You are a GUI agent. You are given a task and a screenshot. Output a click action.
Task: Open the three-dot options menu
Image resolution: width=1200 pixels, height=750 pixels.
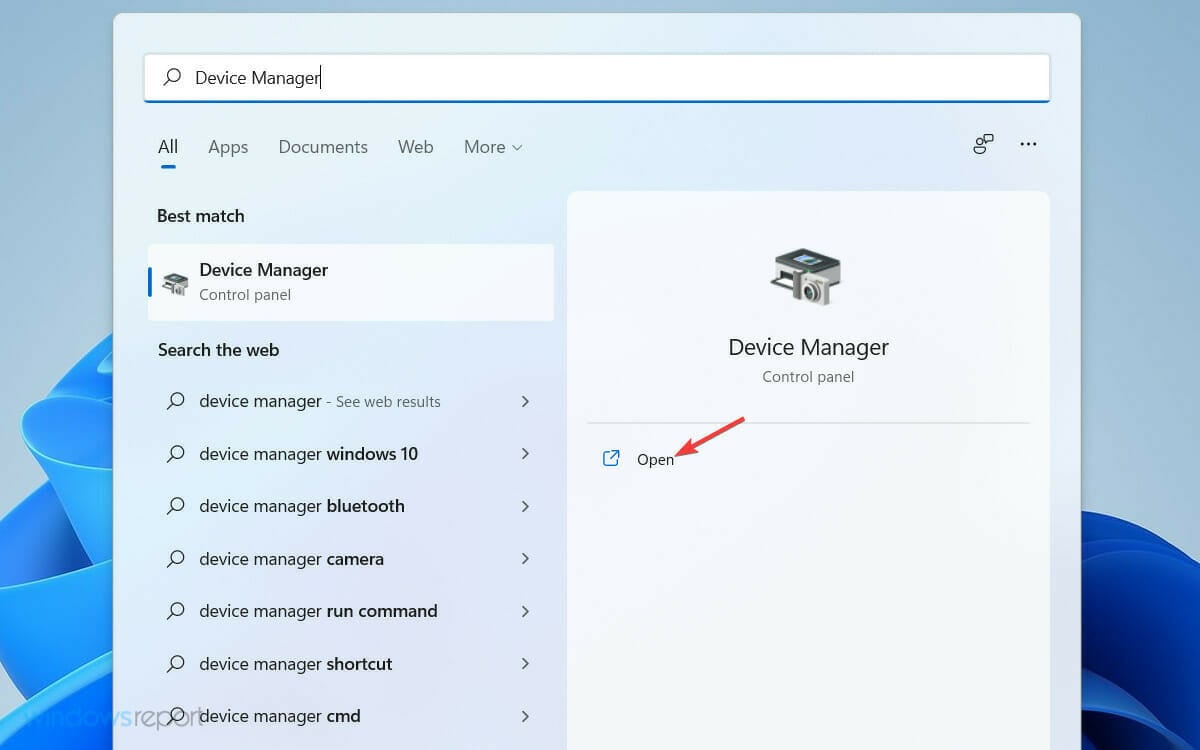pyautogui.click(x=1028, y=144)
